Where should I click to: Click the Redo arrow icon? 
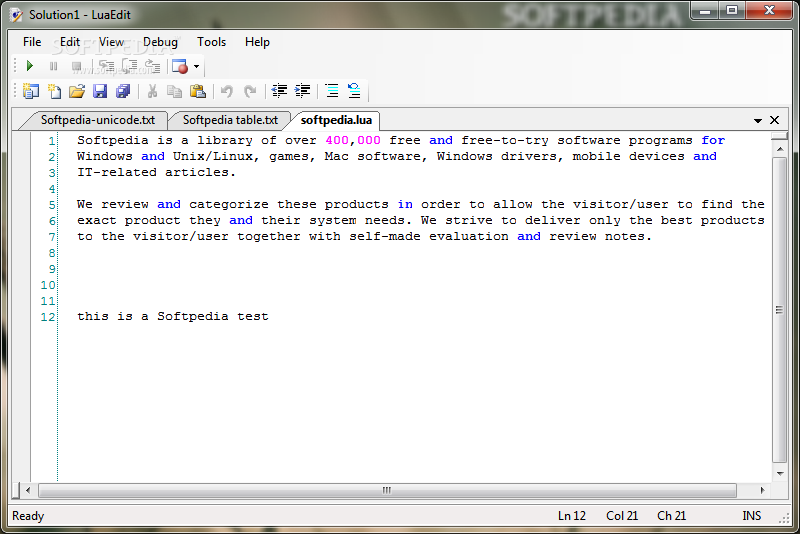click(x=250, y=91)
